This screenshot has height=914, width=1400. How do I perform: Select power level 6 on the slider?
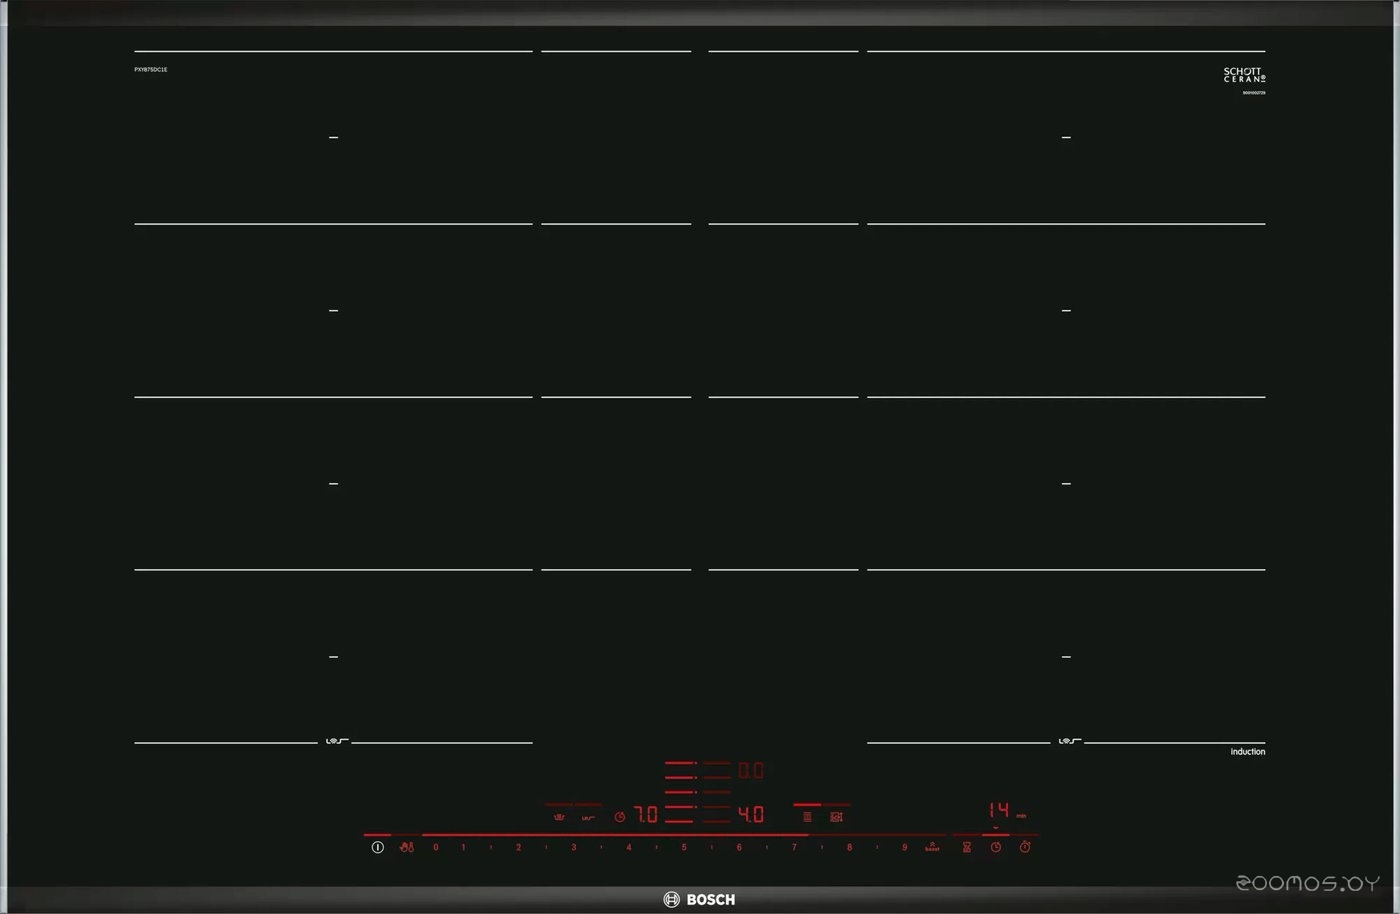tap(739, 847)
